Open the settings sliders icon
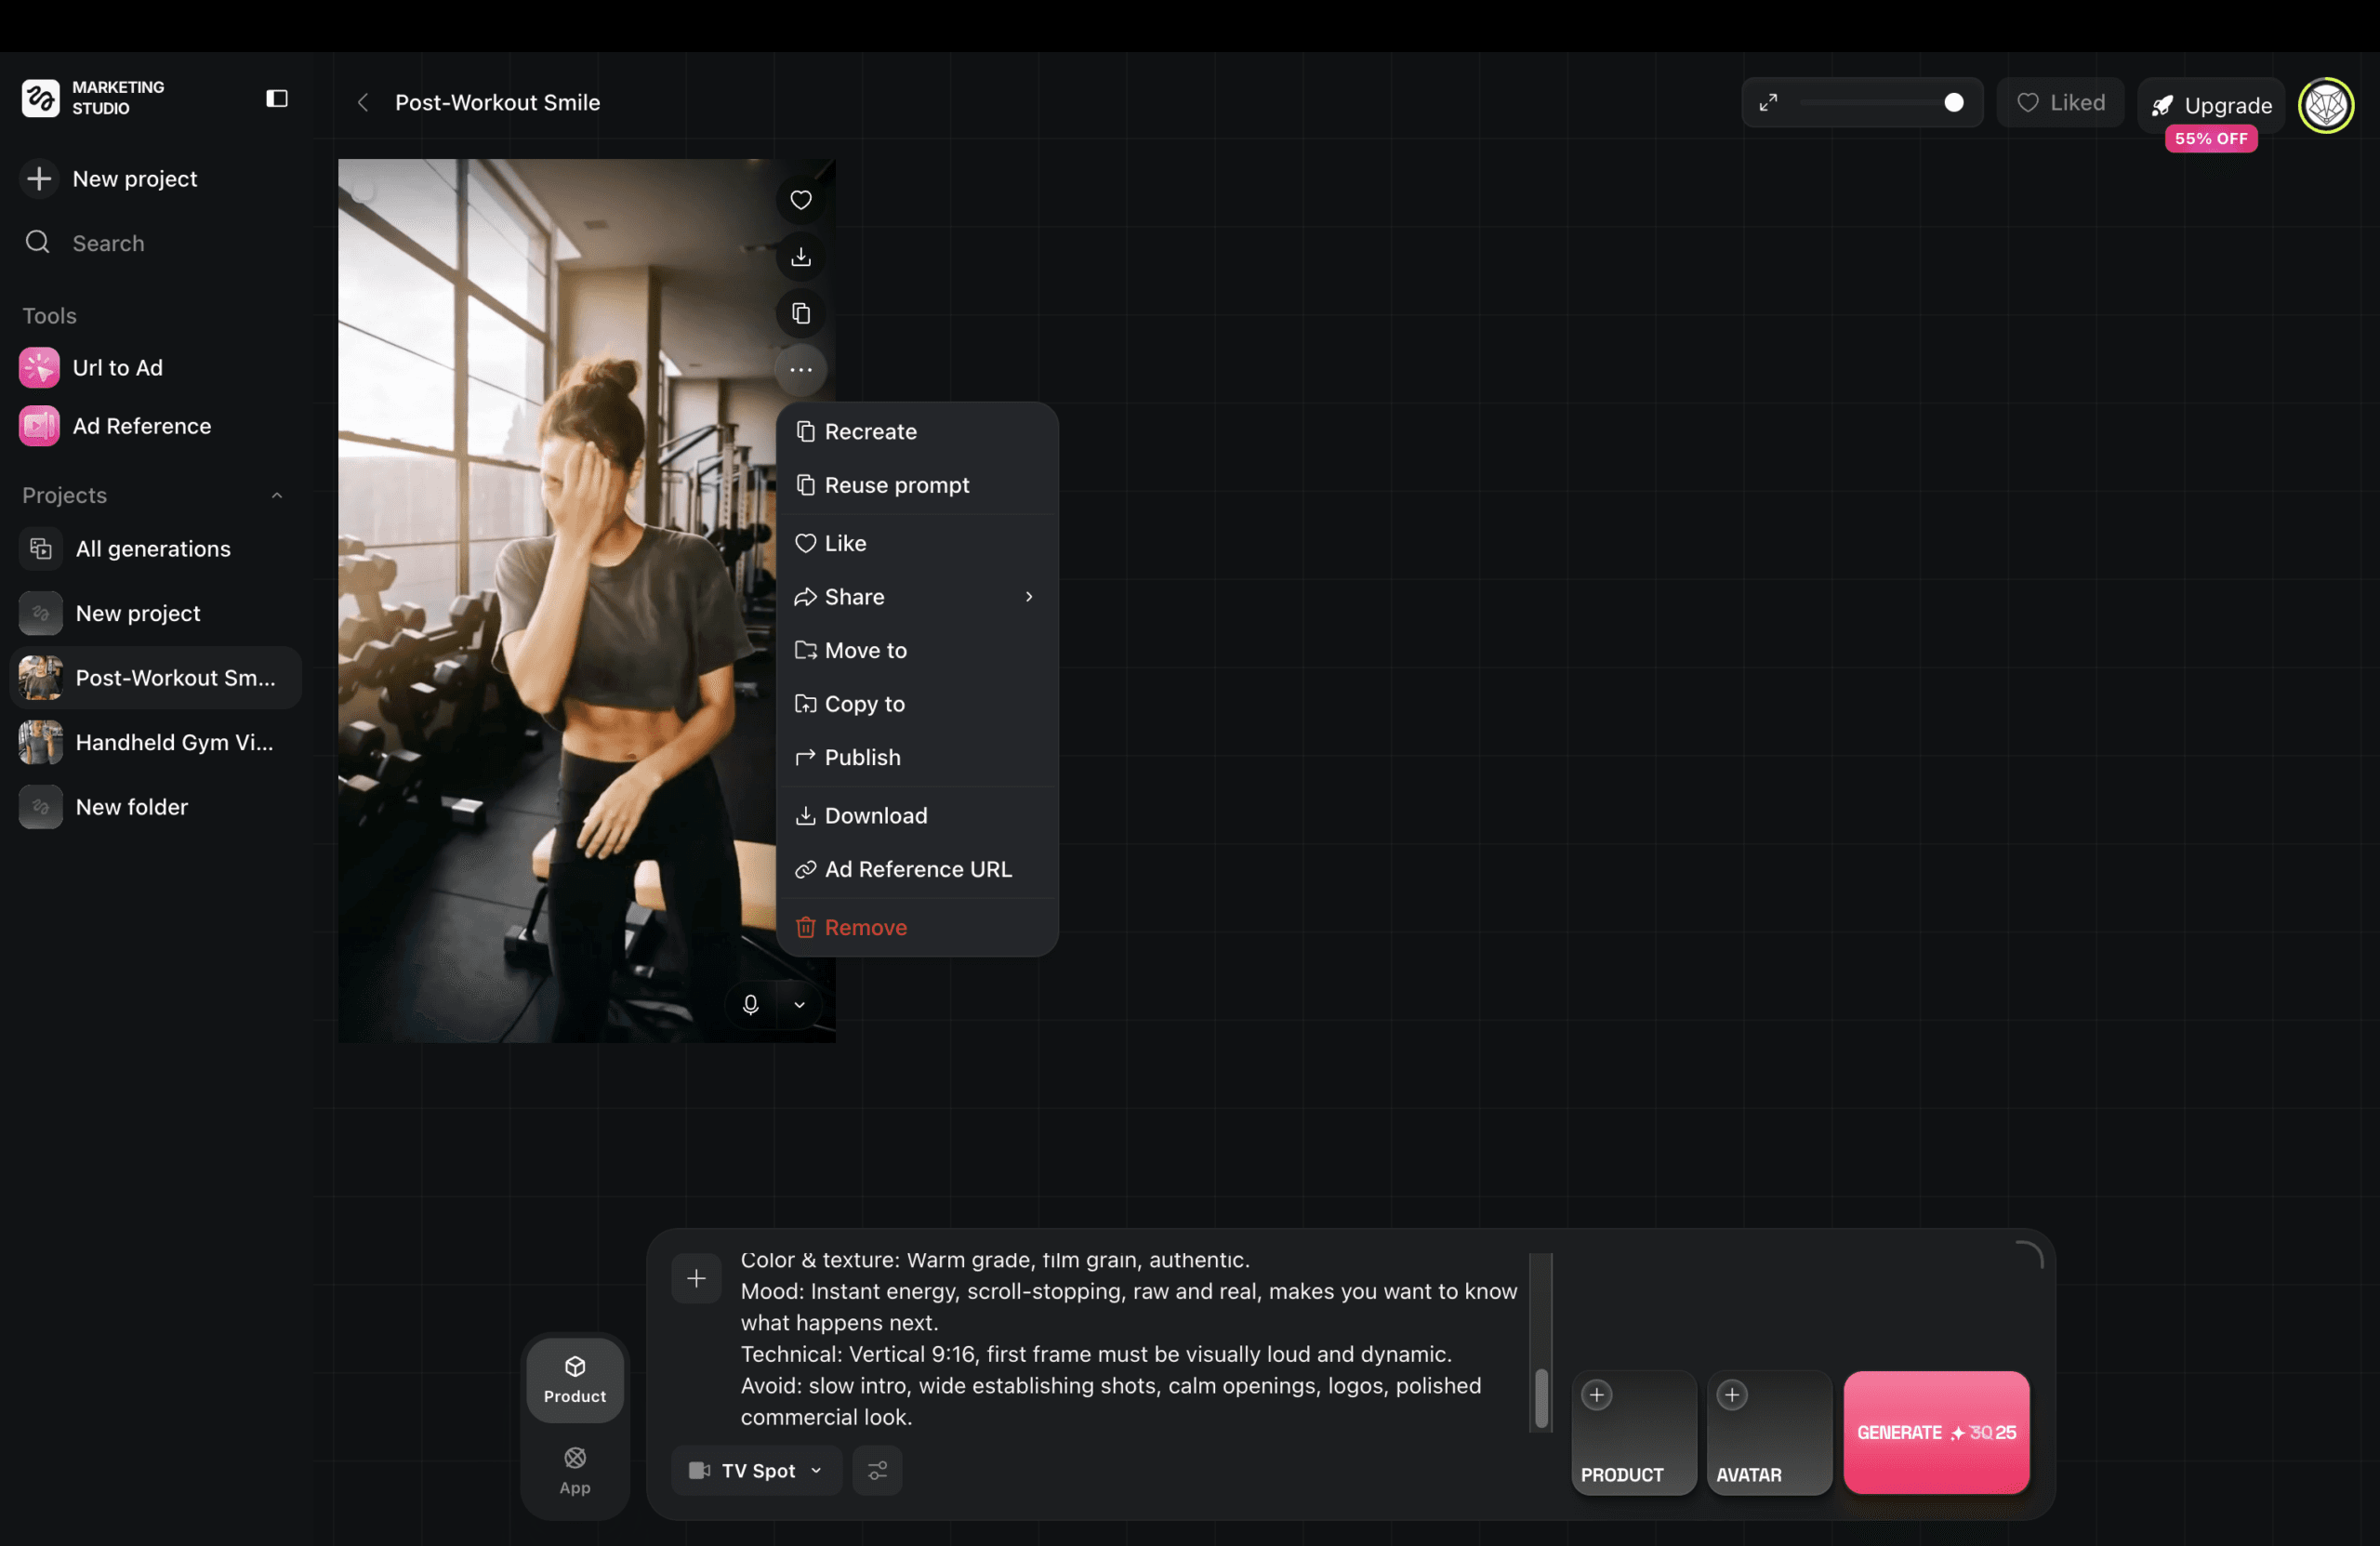This screenshot has height=1546, width=2380. pos(877,1470)
